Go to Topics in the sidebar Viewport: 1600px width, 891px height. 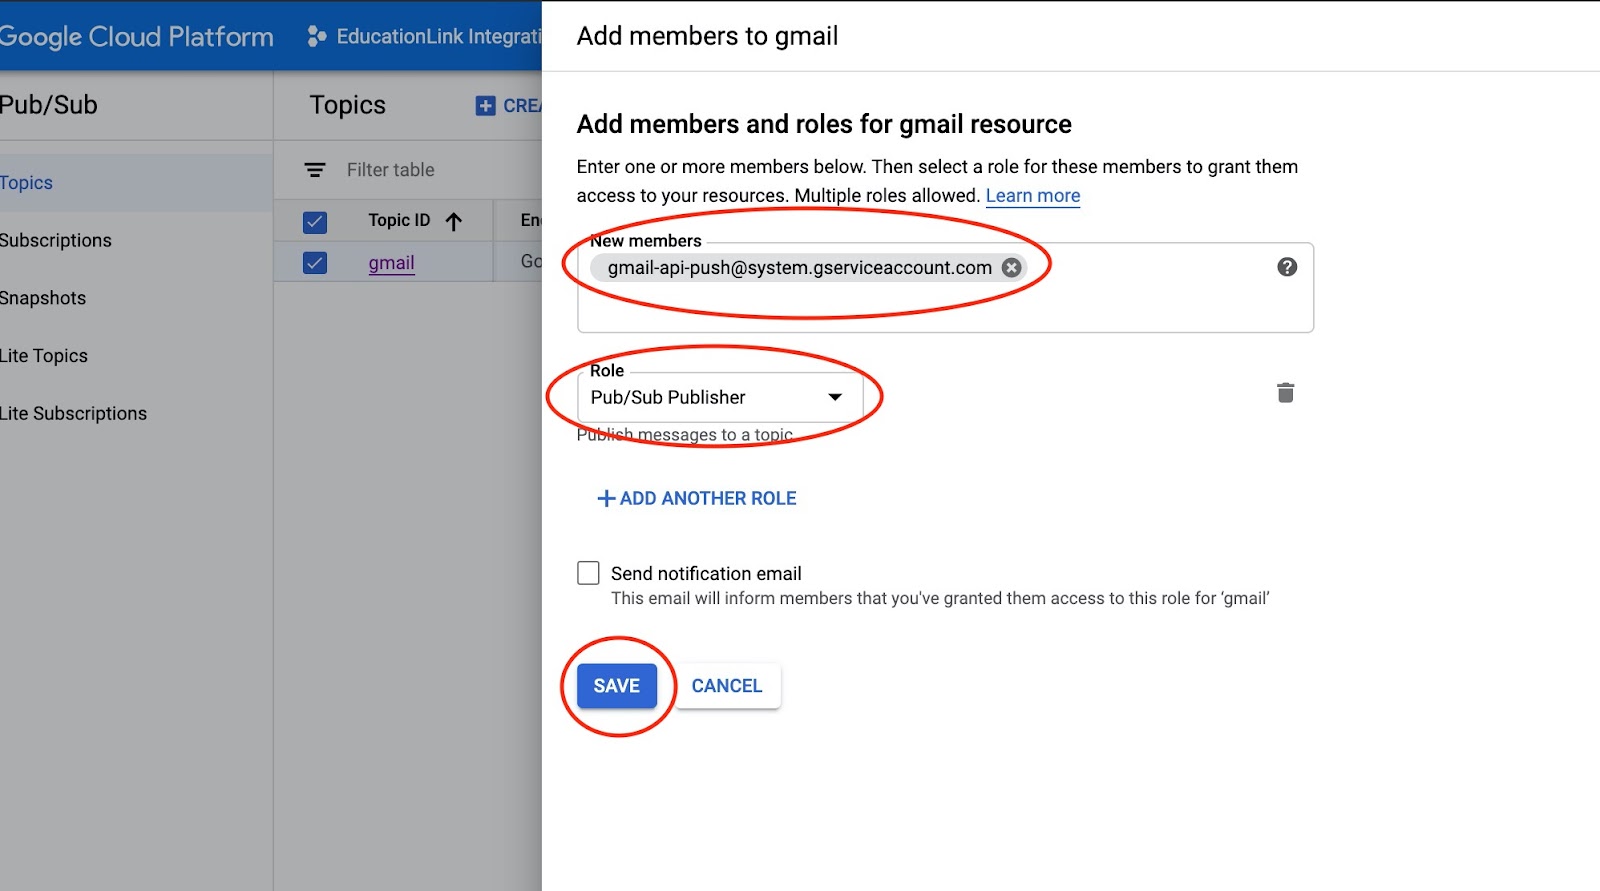click(136, 183)
